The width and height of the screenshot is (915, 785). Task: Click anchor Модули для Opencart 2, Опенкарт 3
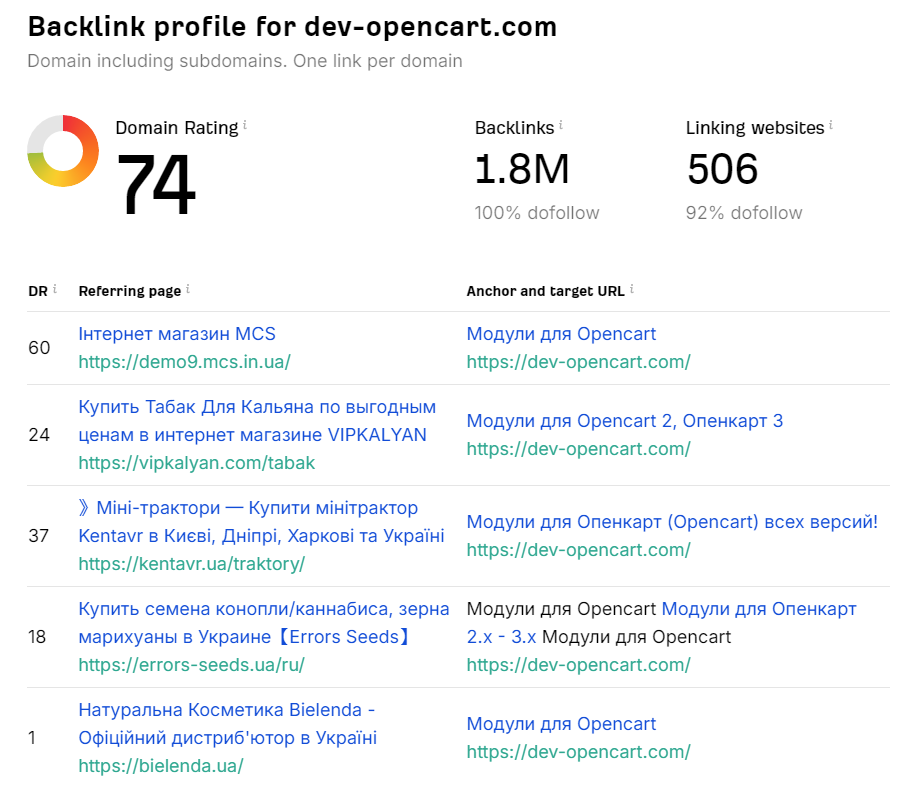click(x=624, y=421)
